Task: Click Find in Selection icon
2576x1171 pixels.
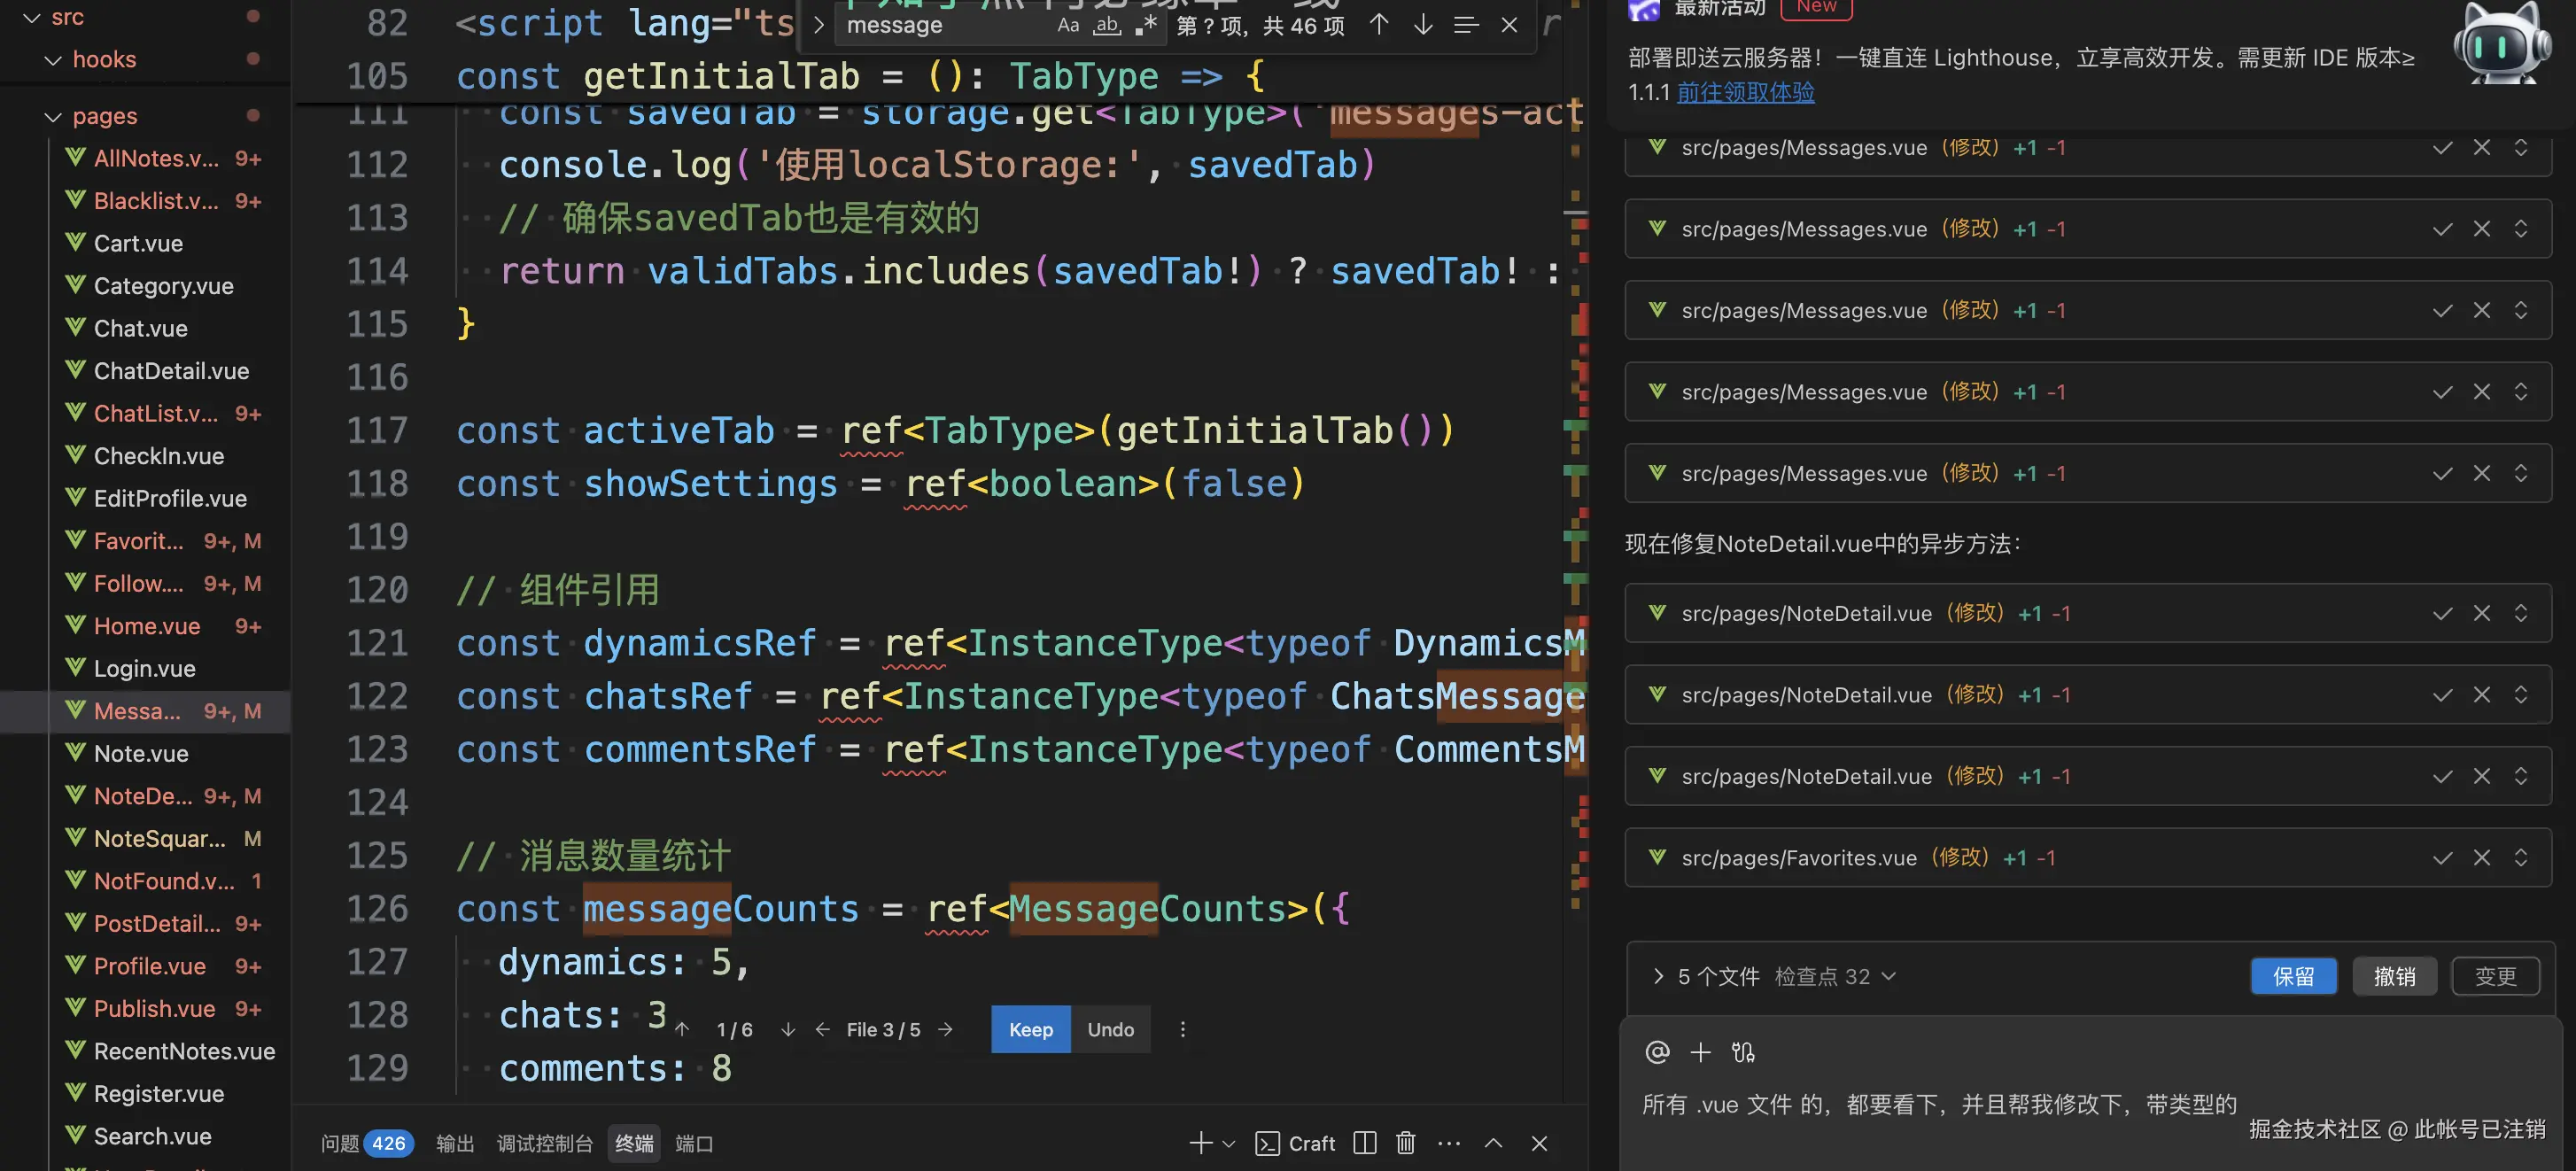Action: point(1465,25)
